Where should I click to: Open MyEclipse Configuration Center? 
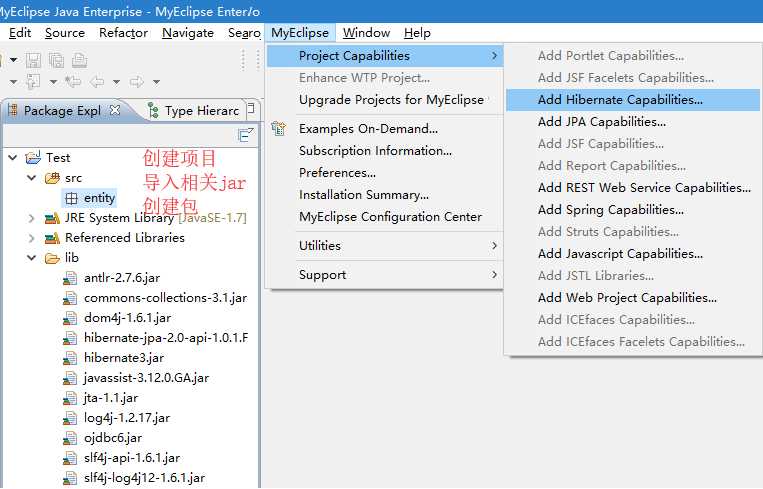pyautogui.click(x=385, y=217)
